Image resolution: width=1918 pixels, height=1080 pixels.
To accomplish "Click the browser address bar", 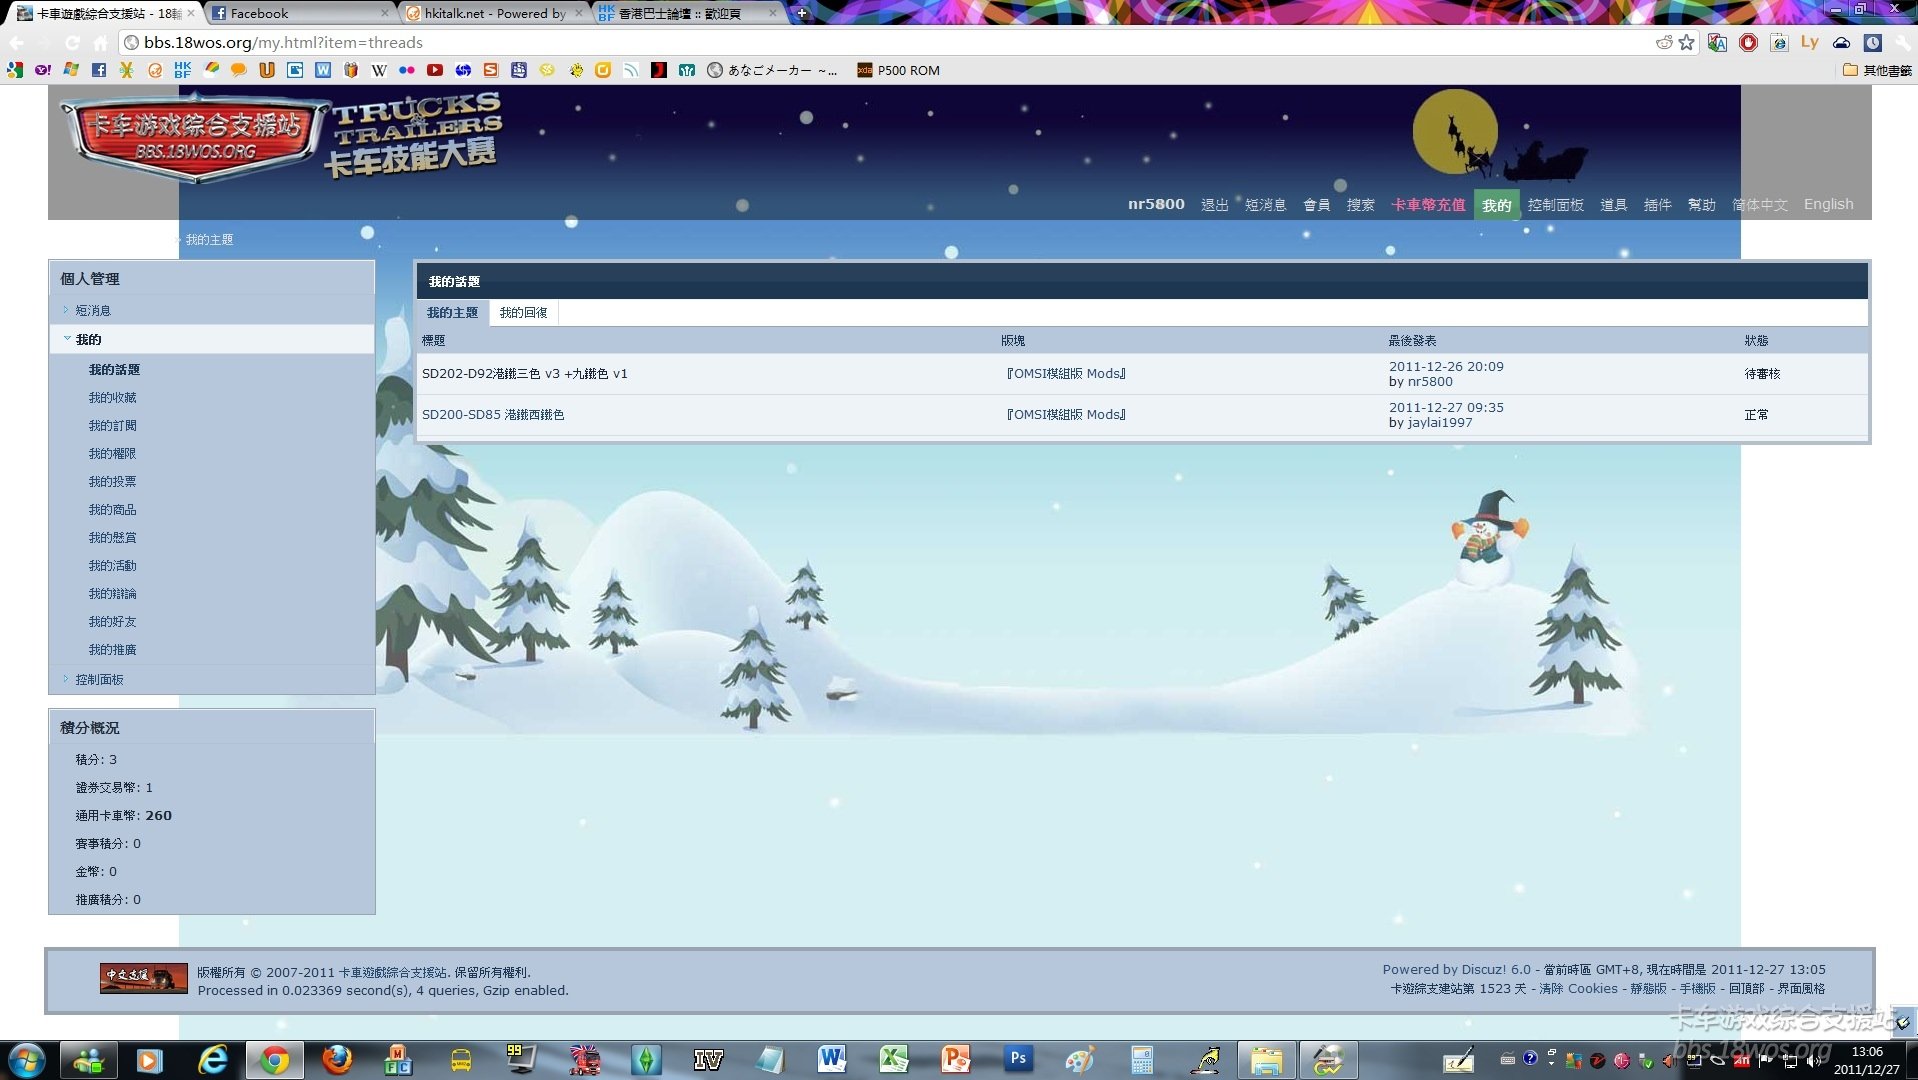I will (x=800, y=42).
